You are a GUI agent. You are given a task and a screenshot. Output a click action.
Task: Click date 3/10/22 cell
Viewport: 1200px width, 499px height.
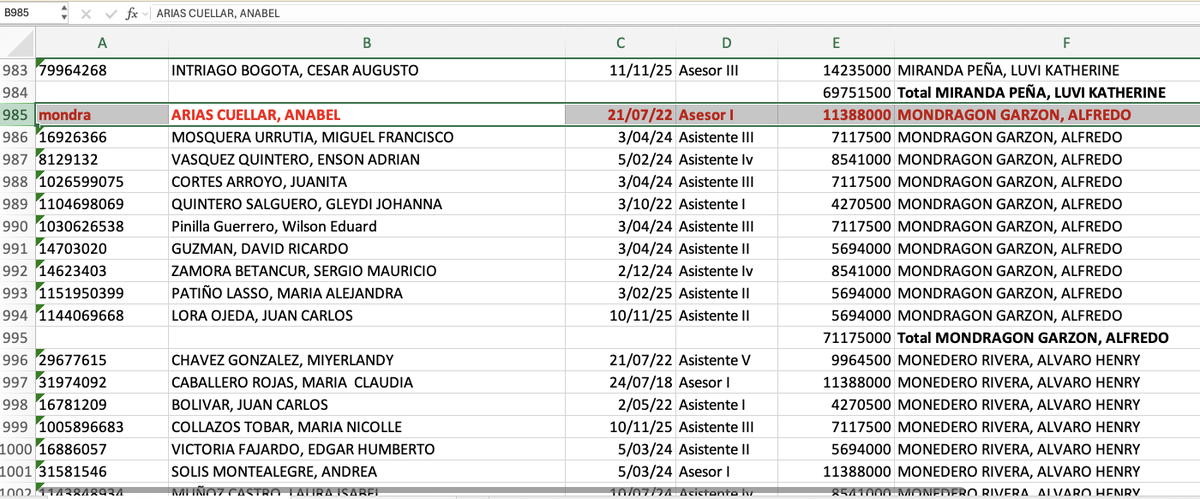(620, 204)
